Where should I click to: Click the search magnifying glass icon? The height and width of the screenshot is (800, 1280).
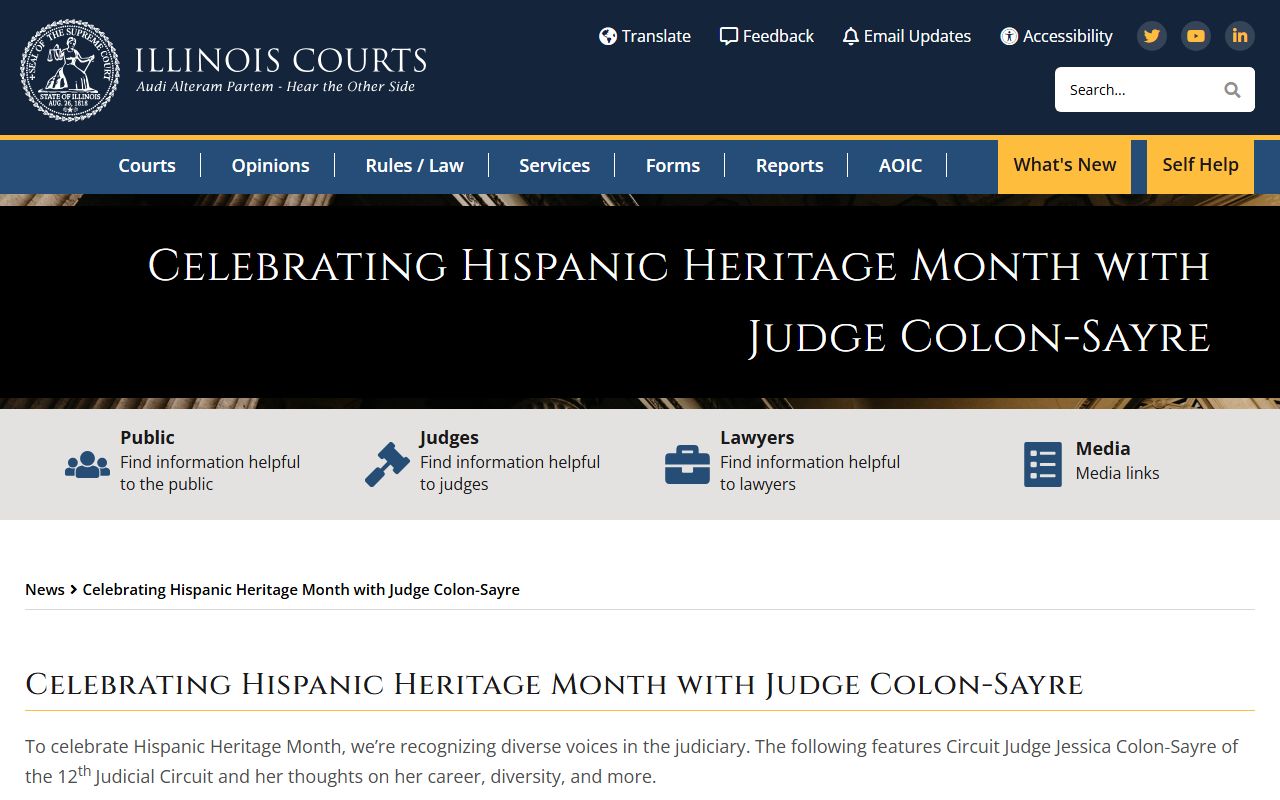pos(1232,90)
